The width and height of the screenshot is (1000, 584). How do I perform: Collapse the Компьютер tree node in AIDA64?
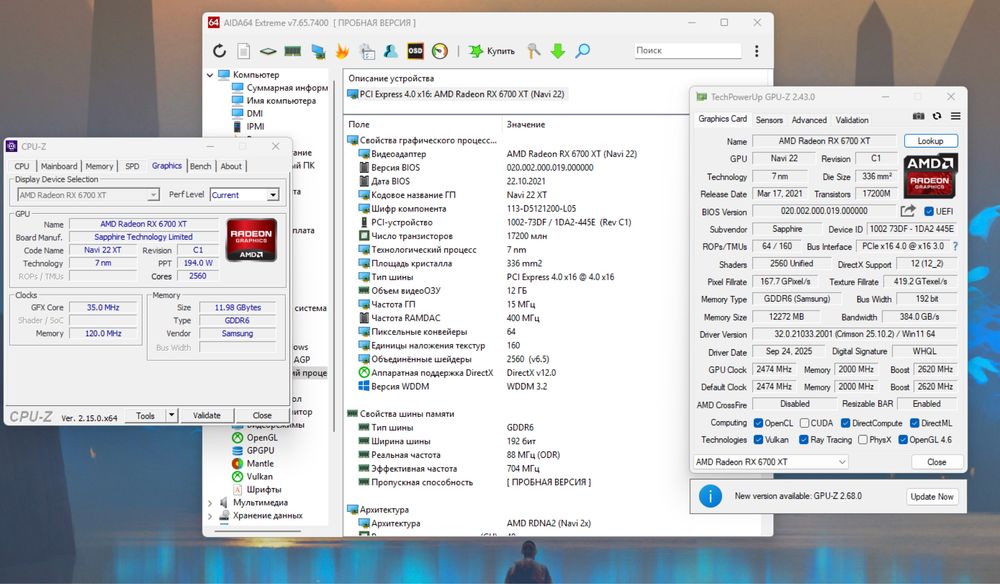210,75
